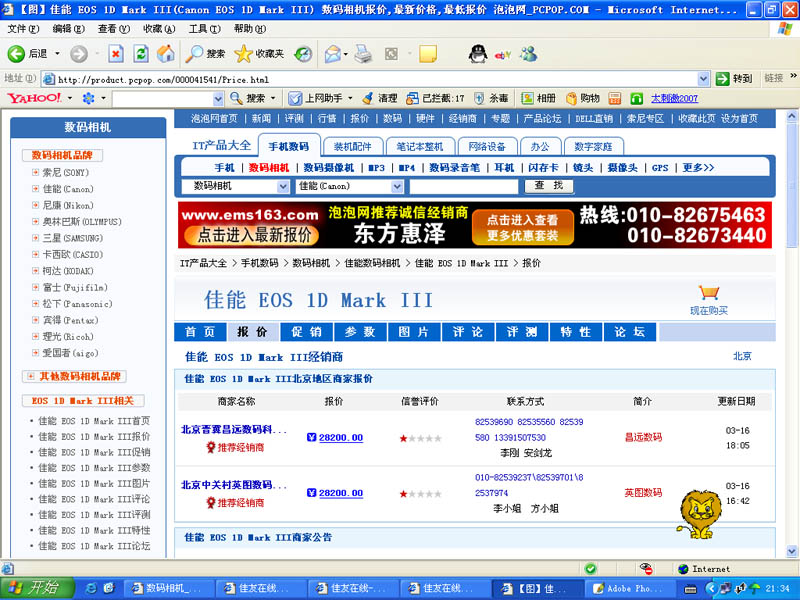Expand 尼康(Nikon) brand in sidebar

click(35, 205)
